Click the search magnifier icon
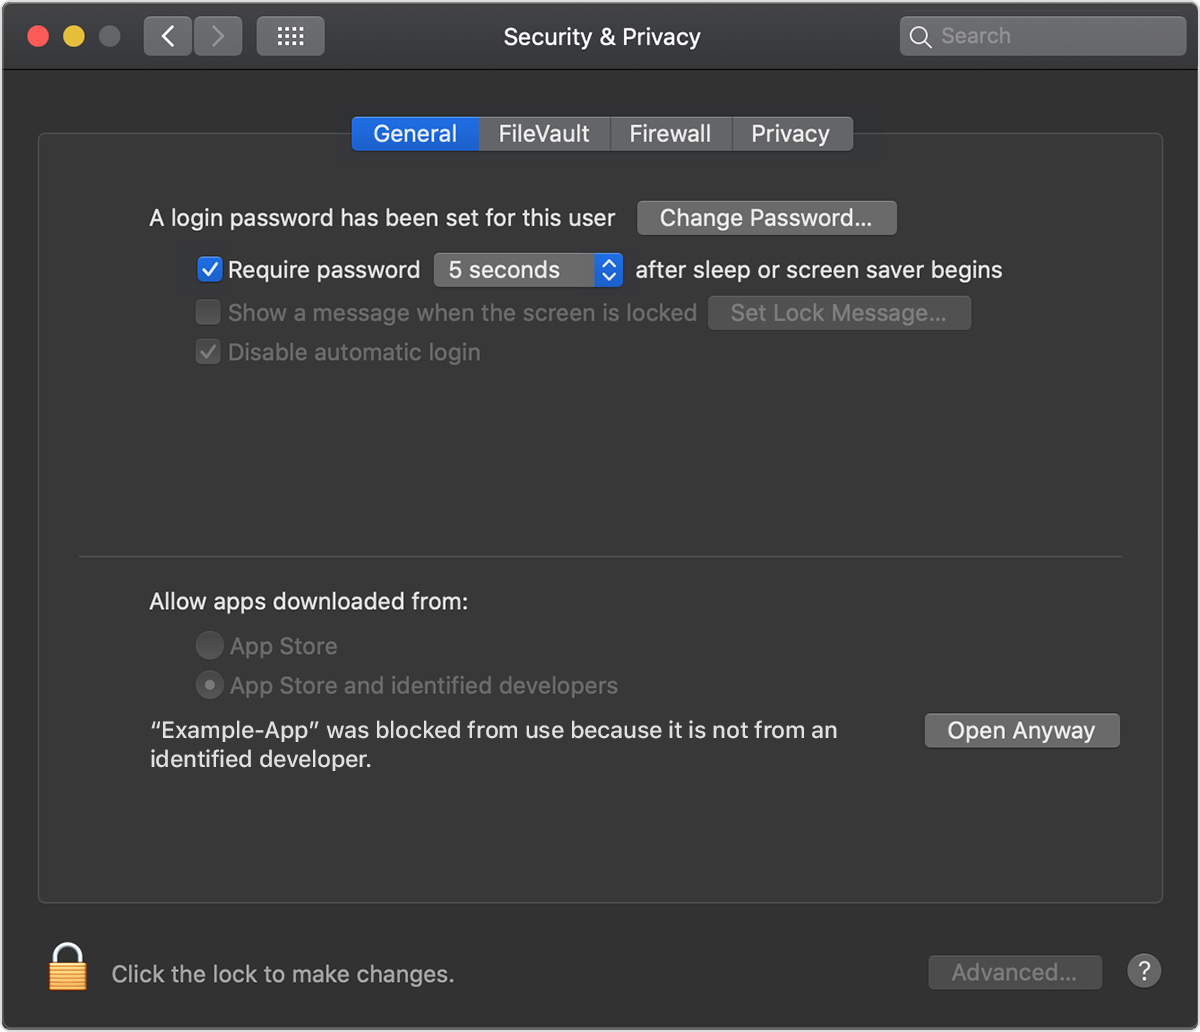This screenshot has height=1032, width=1200. point(920,35)
